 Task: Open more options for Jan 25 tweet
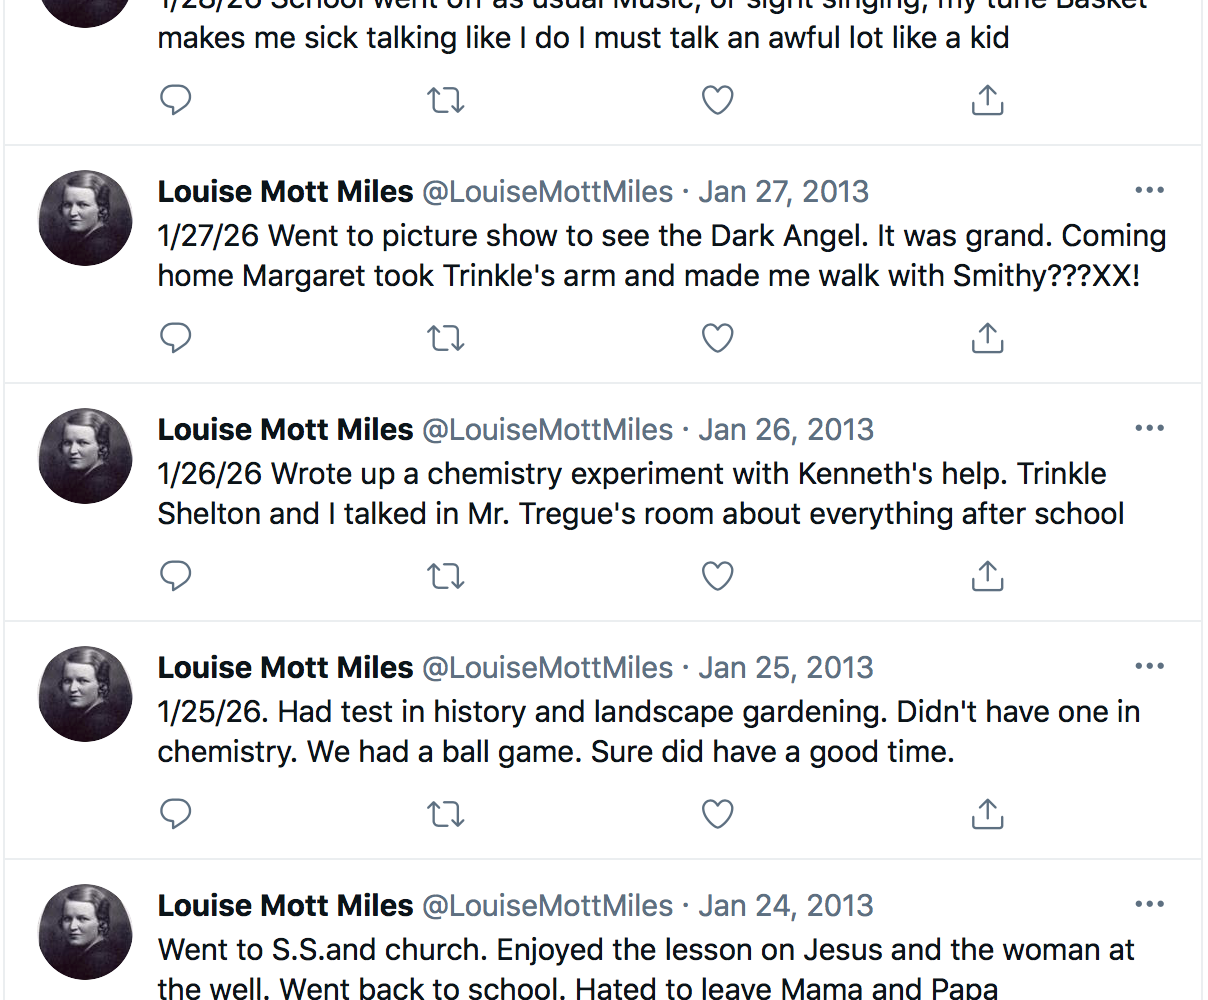[x=1149, y=667]
